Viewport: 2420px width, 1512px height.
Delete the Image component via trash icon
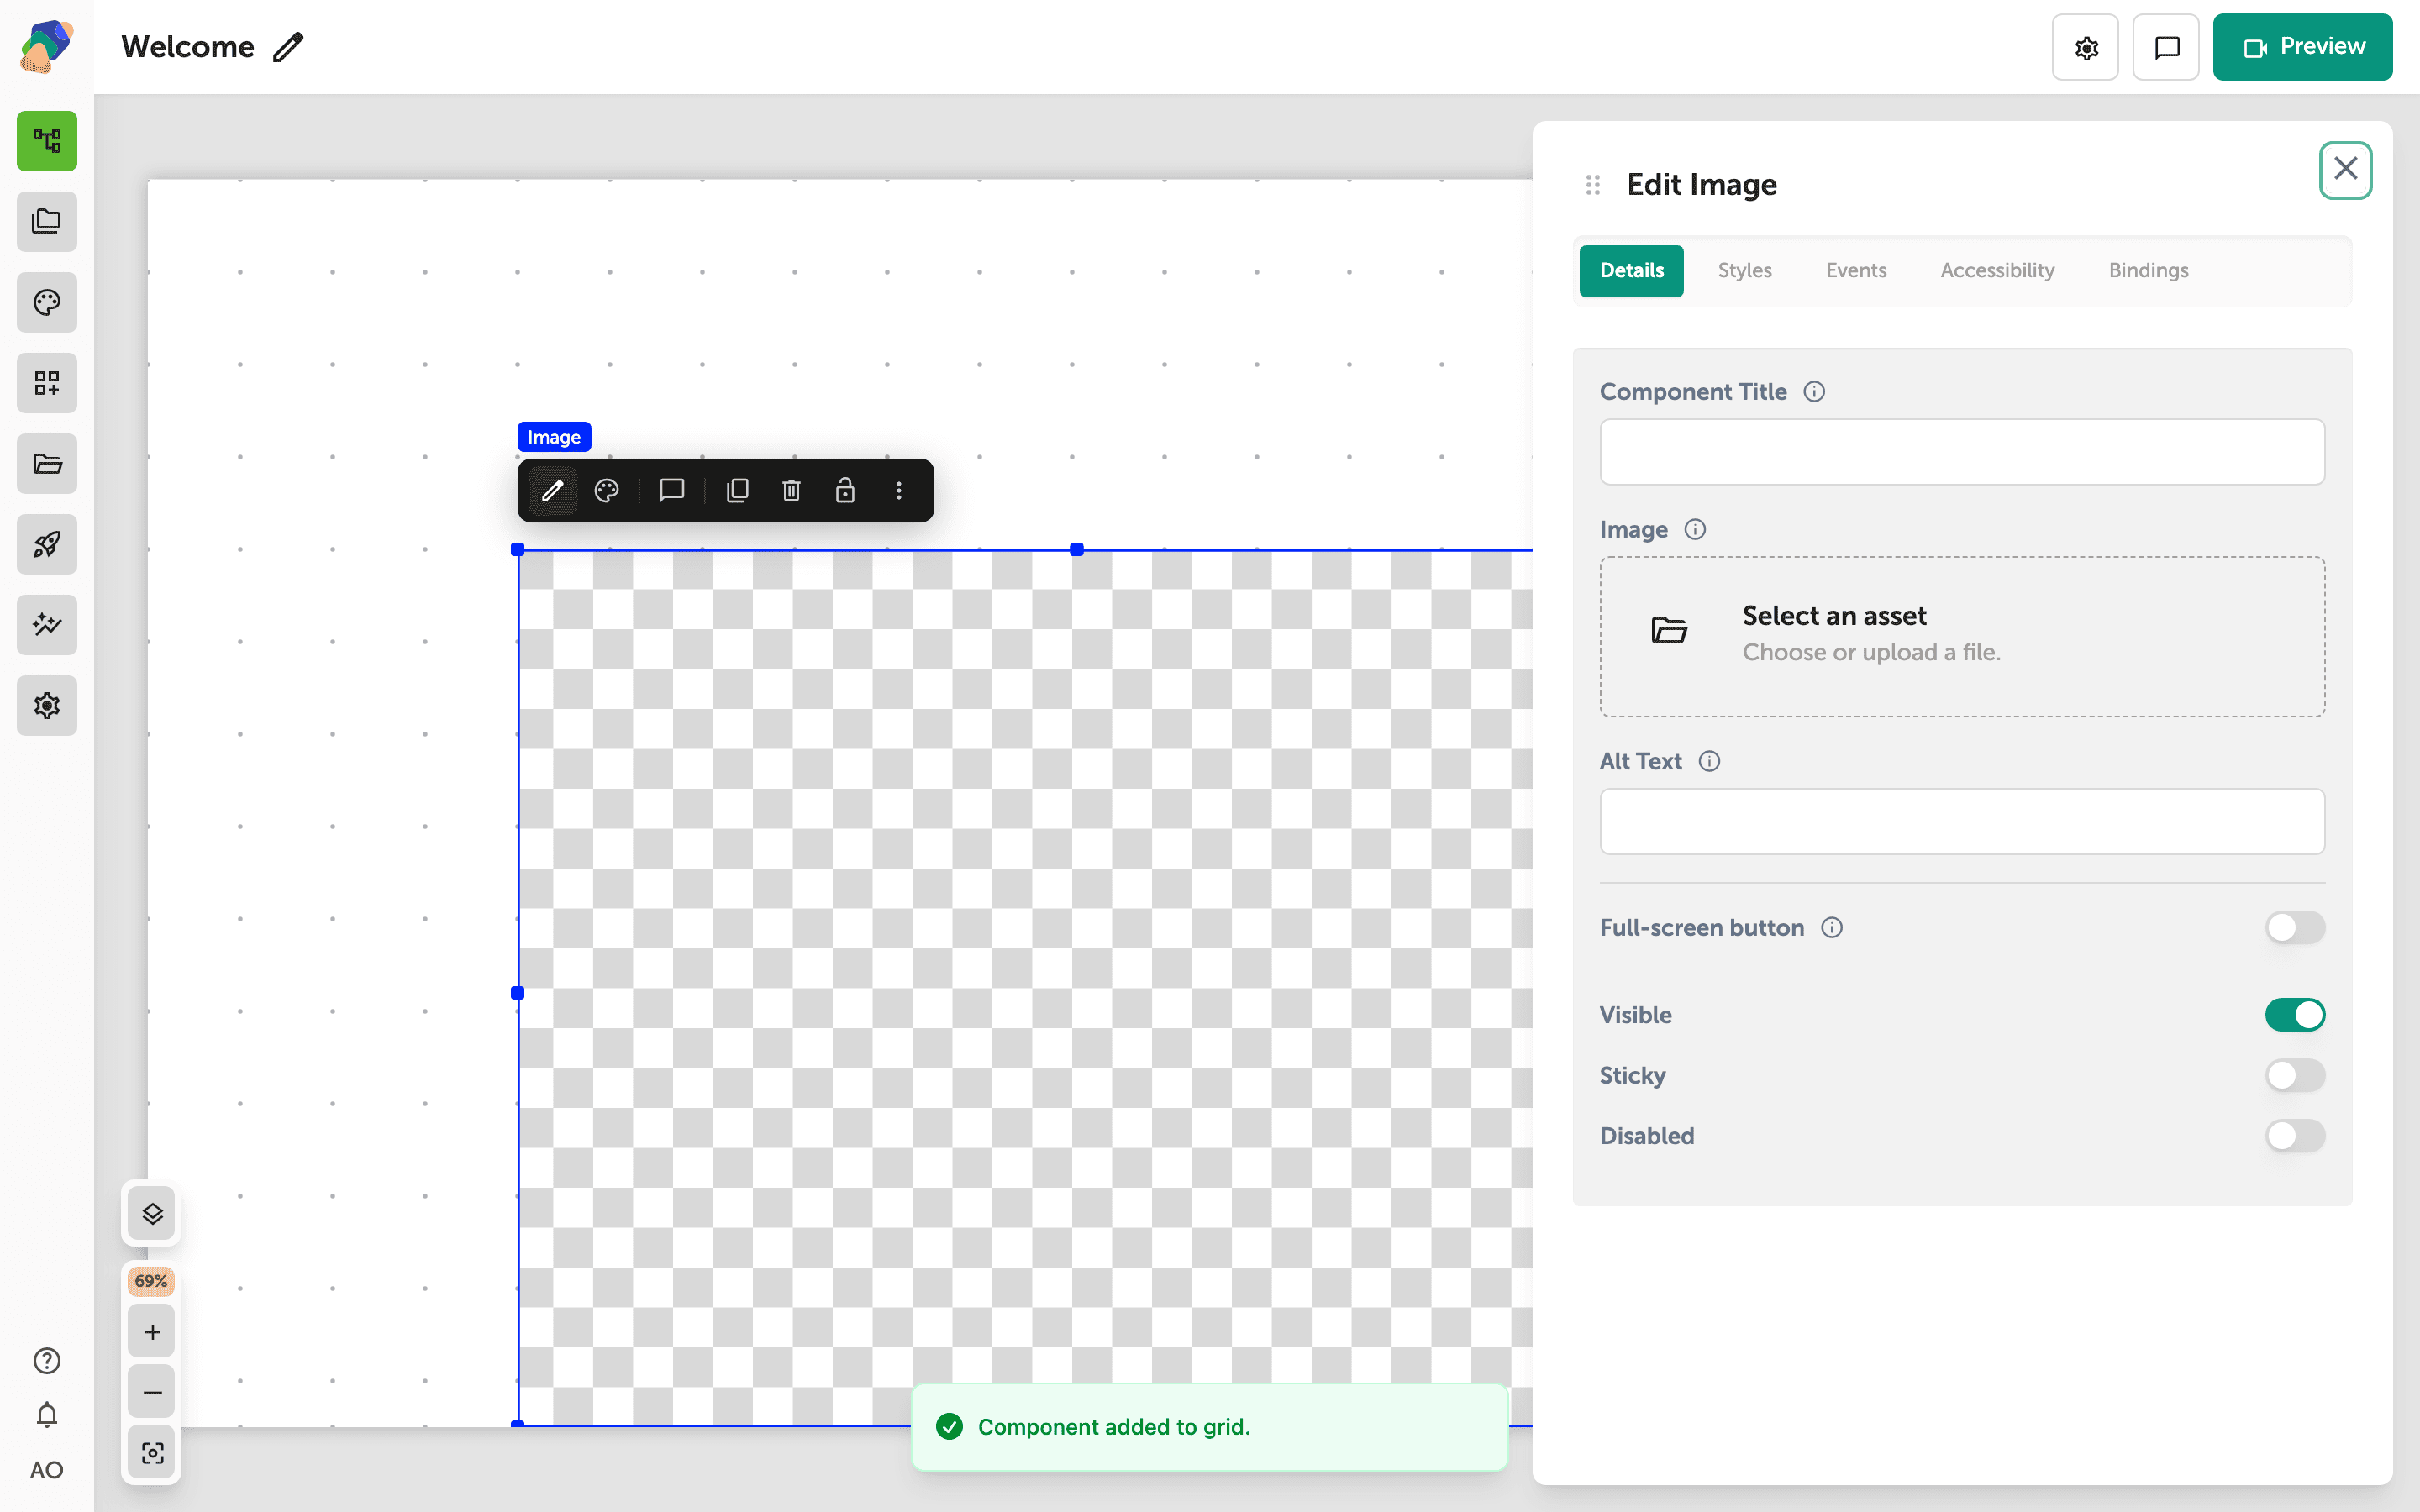pyautogui.click(x=791, y=490)
